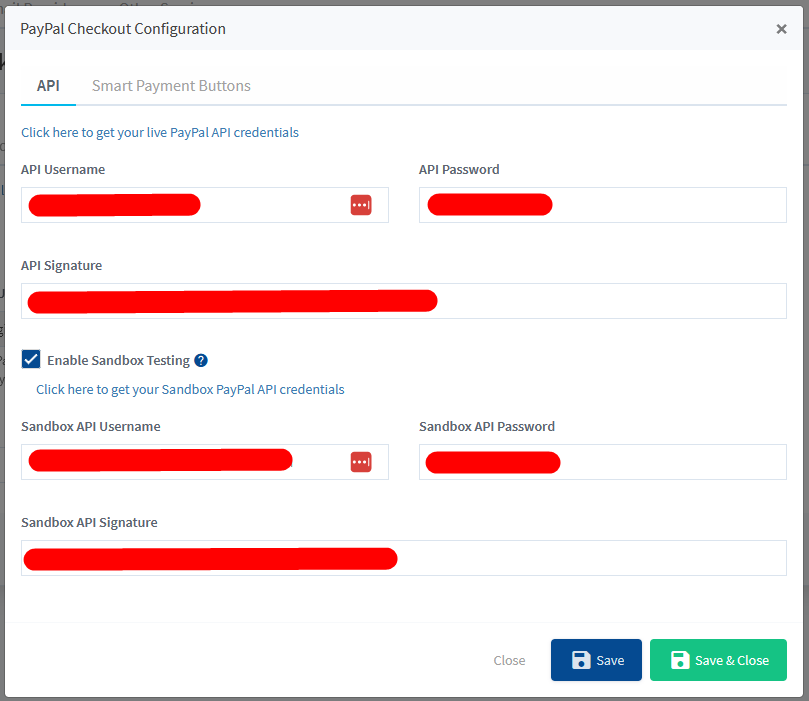Click password manager icon in API Username

point(361,205)
